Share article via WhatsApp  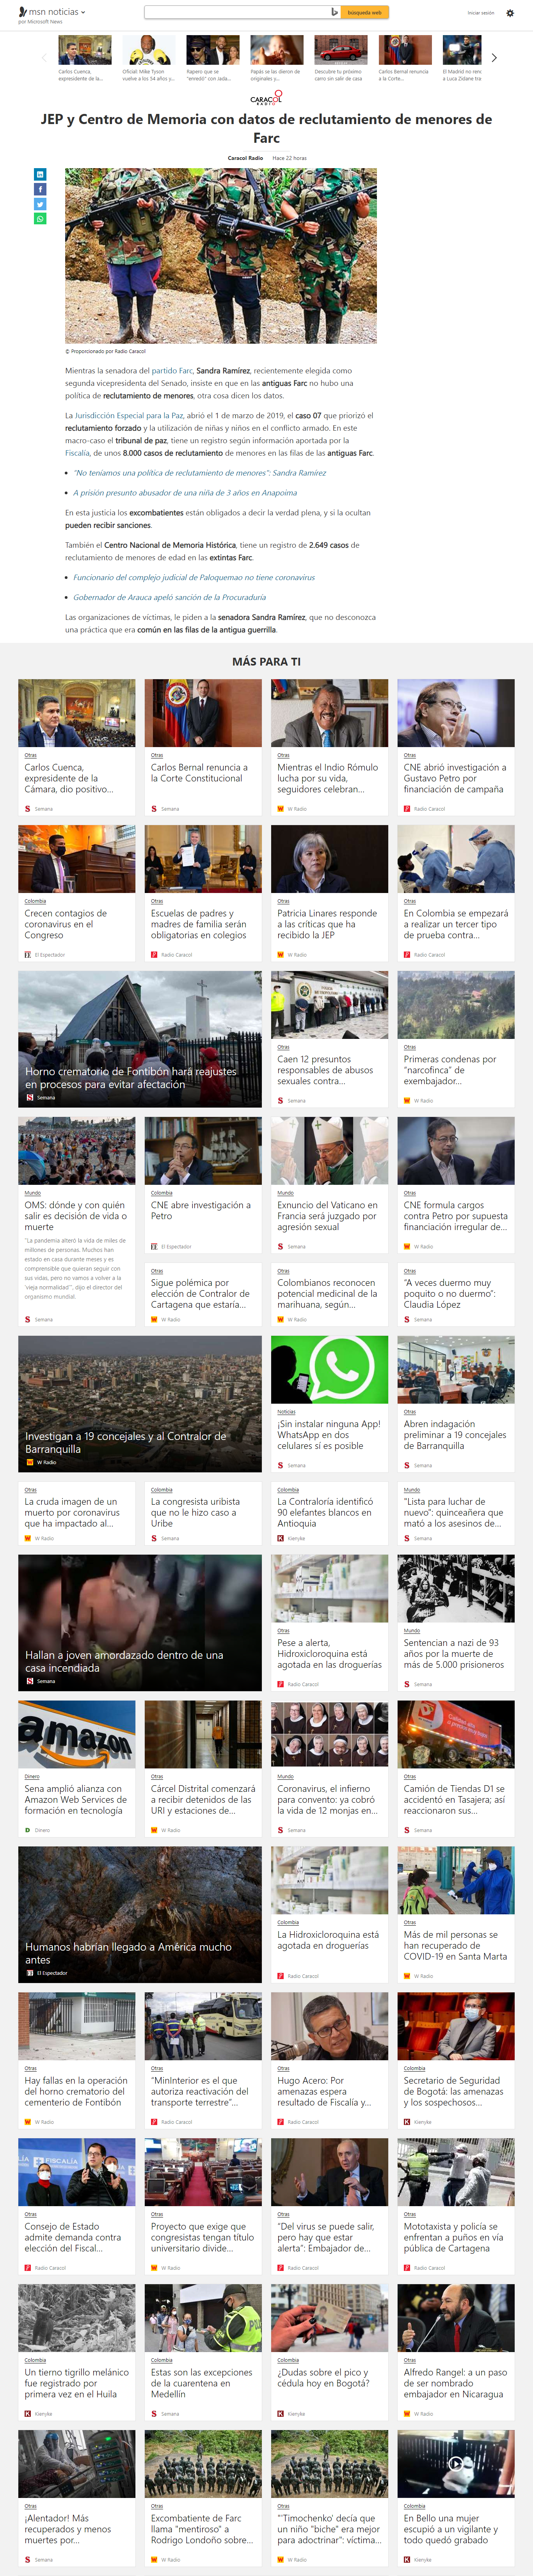(x=40, y=219)
